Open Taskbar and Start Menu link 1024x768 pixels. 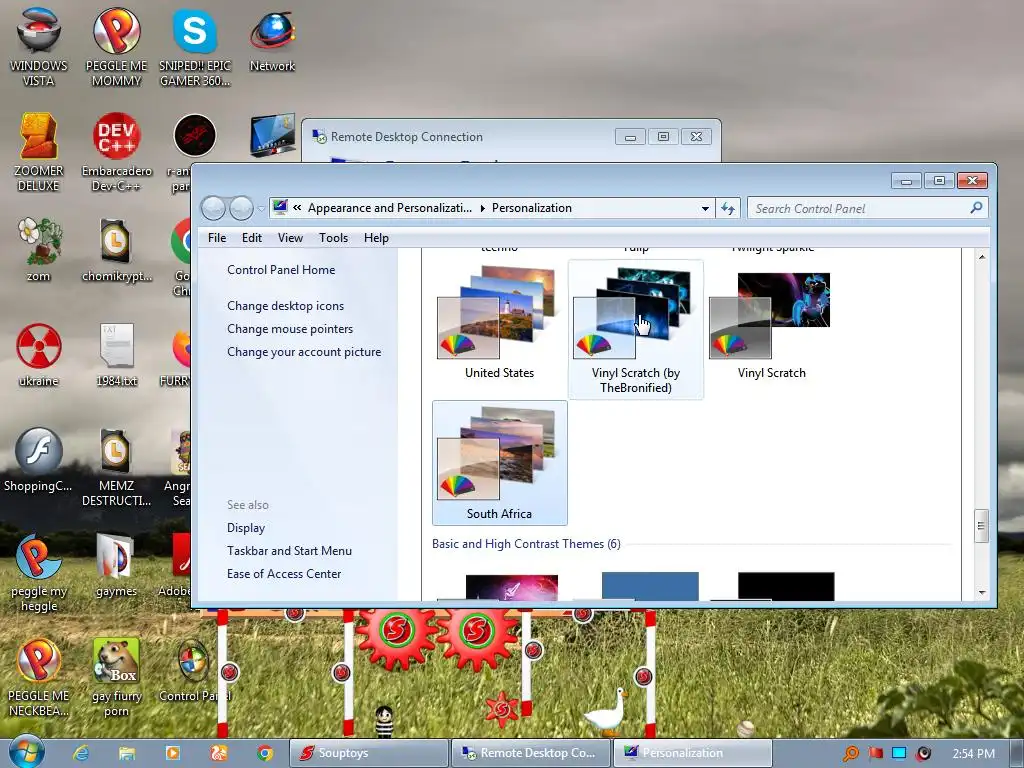[289, 551]
